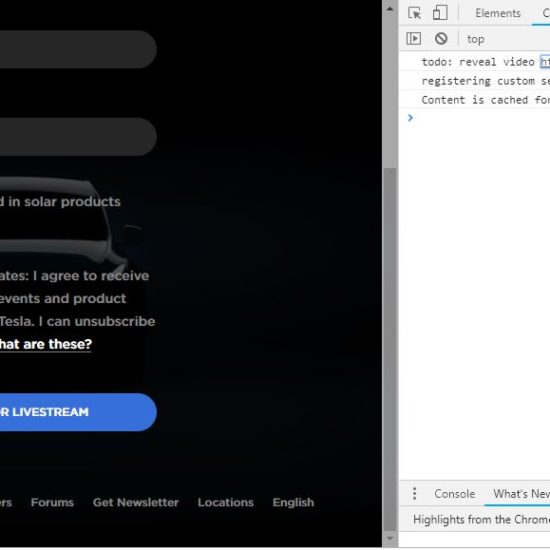Select the English language link

click(293, 502)
